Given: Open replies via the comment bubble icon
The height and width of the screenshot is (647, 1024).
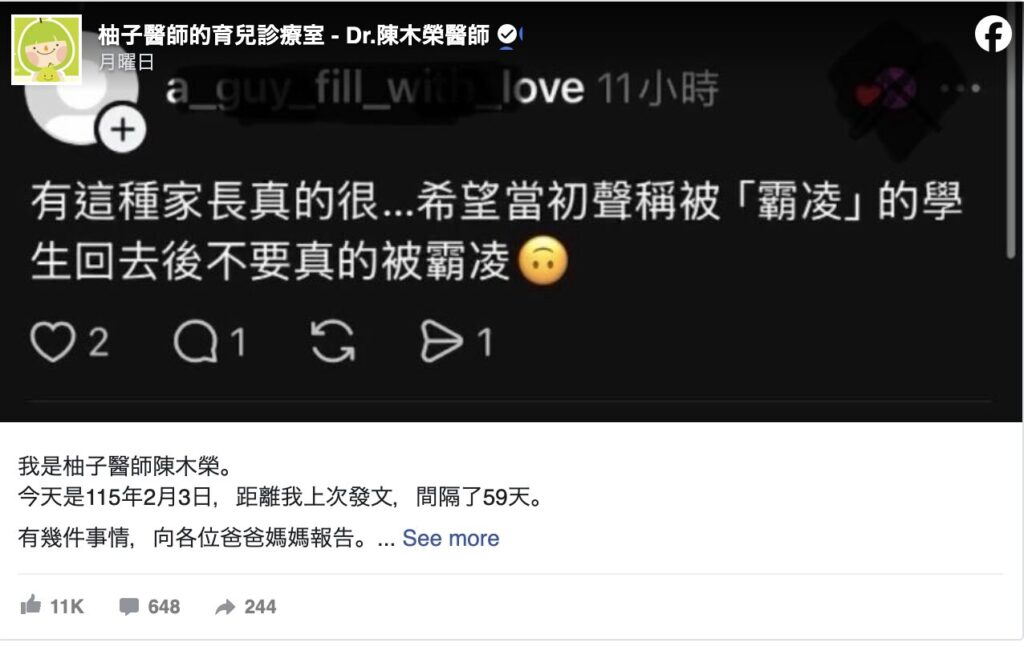Looking at the screenshot, I should [195, 341].
